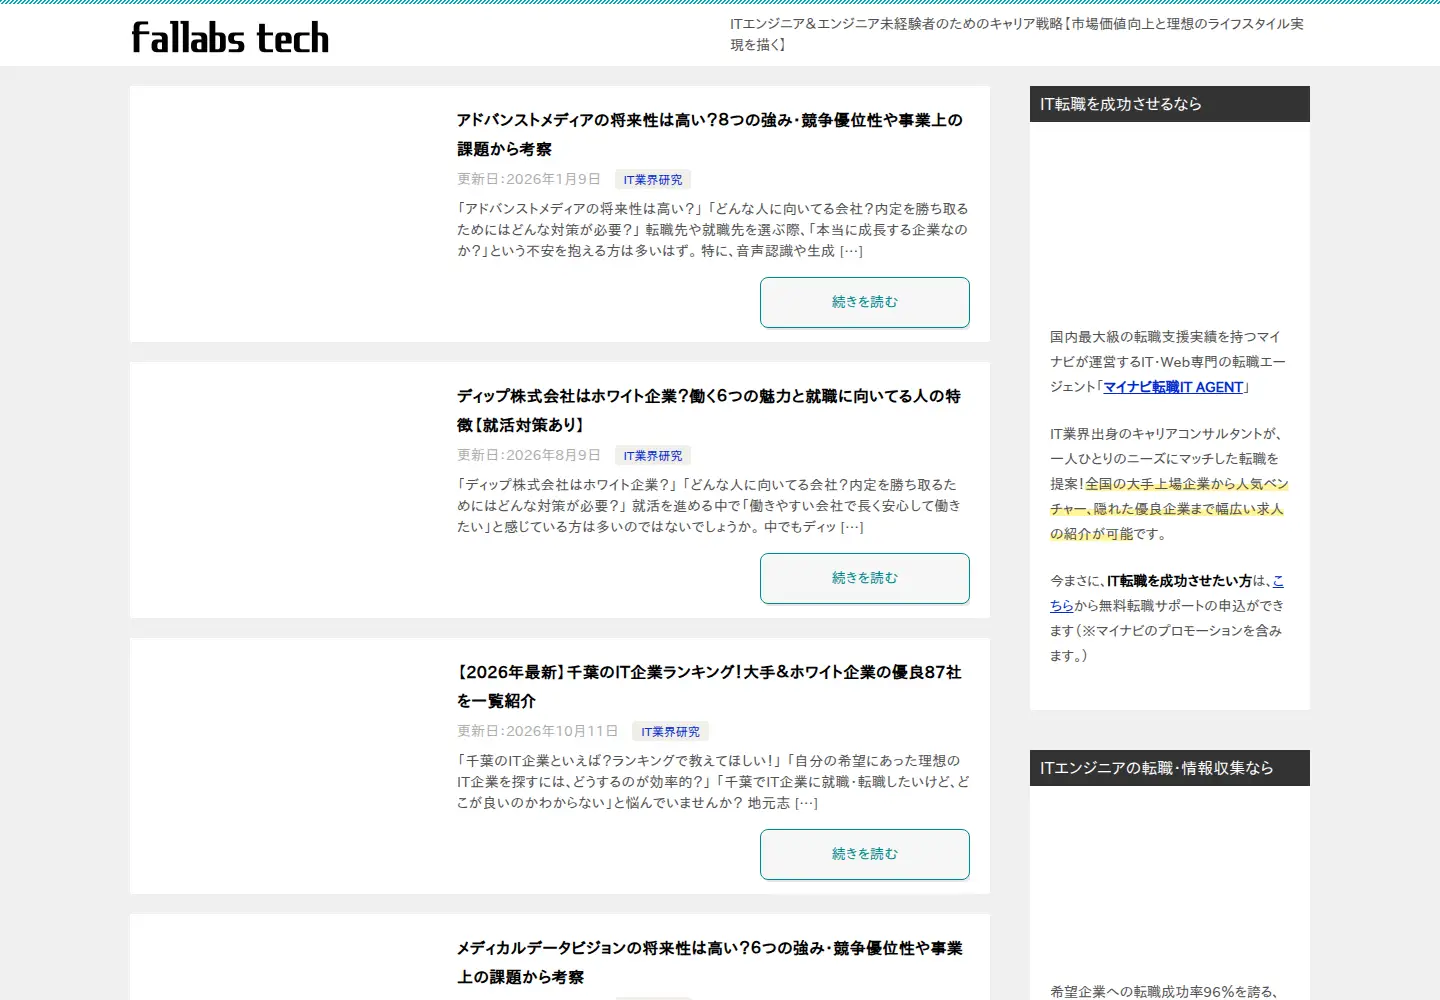Click the fallabs tech site logo

click(x=230, y=38)
